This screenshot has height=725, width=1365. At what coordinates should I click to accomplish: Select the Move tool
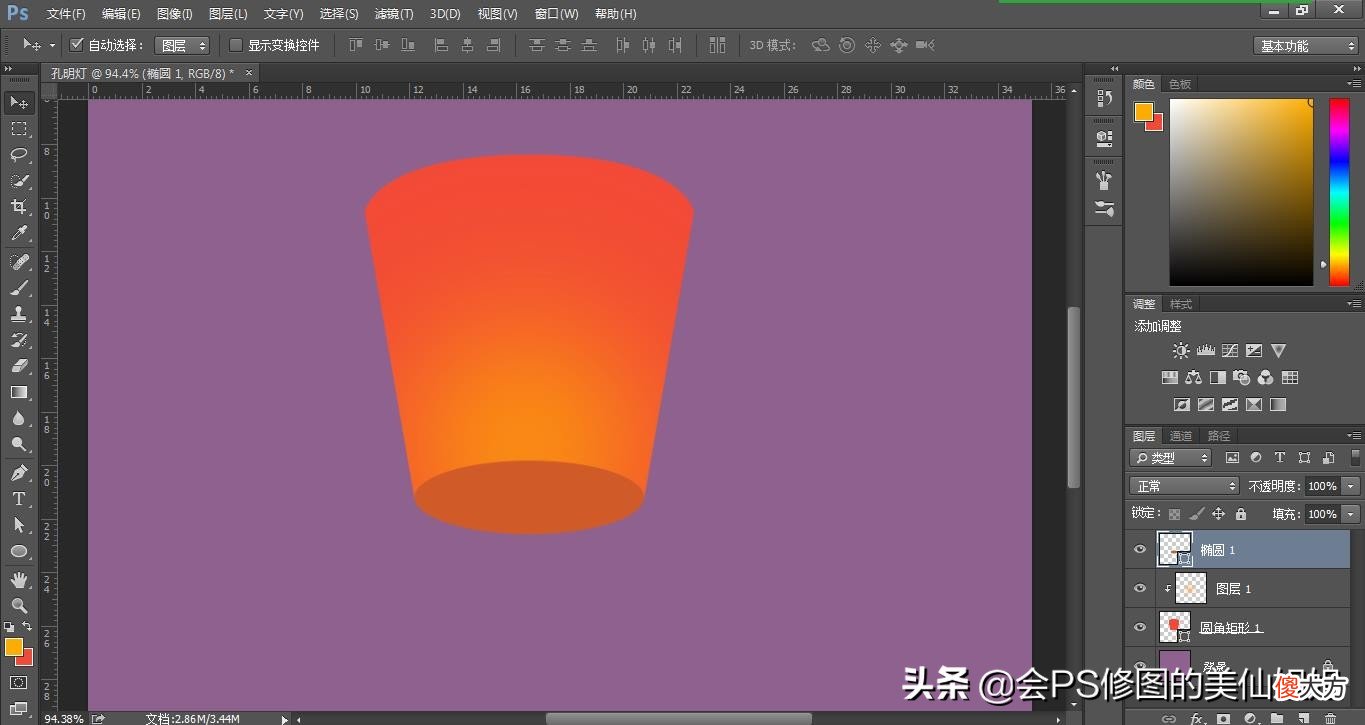(19, 102)
